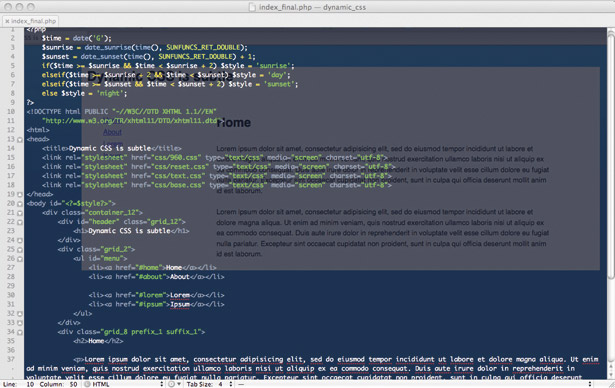Collapse grid_8 div fold on line 34

point(20,332)
